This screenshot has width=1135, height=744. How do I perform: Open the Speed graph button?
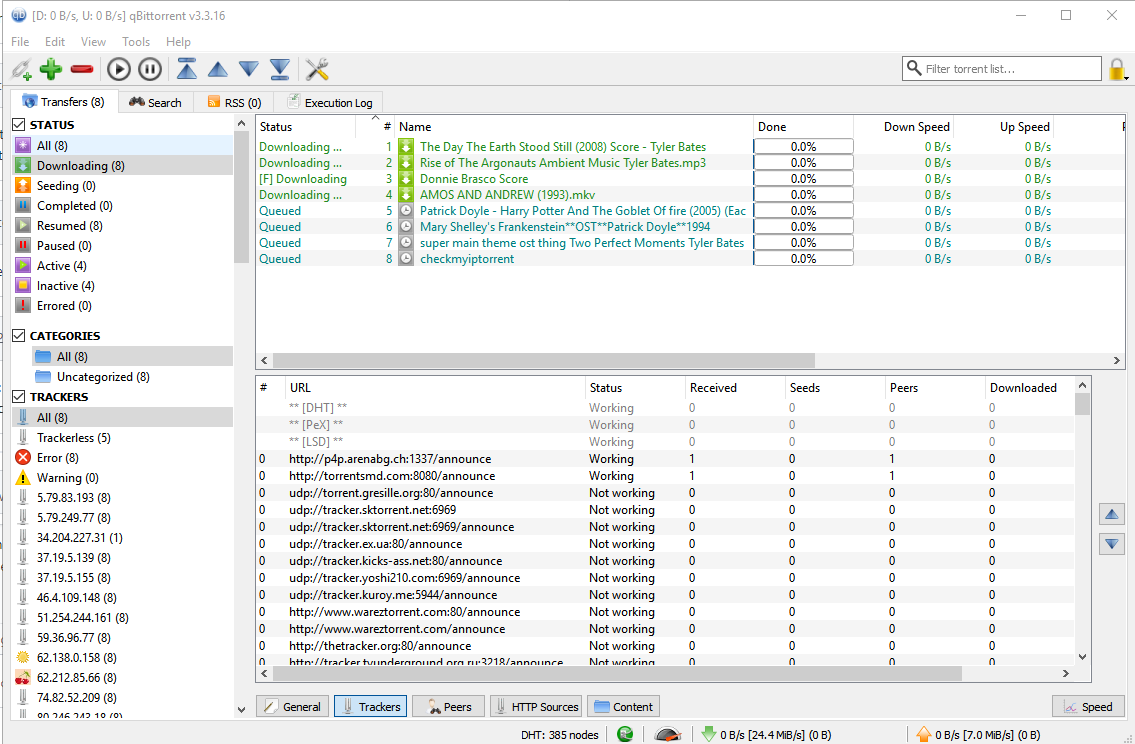tap(1088, 707)
